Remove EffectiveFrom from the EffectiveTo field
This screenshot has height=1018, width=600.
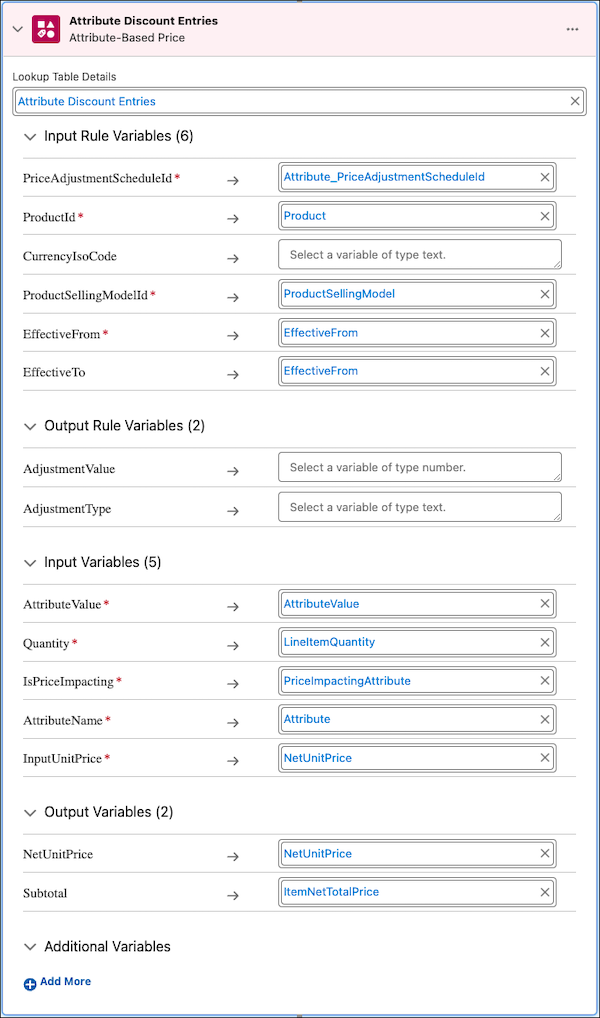click(x=545, y=370)
